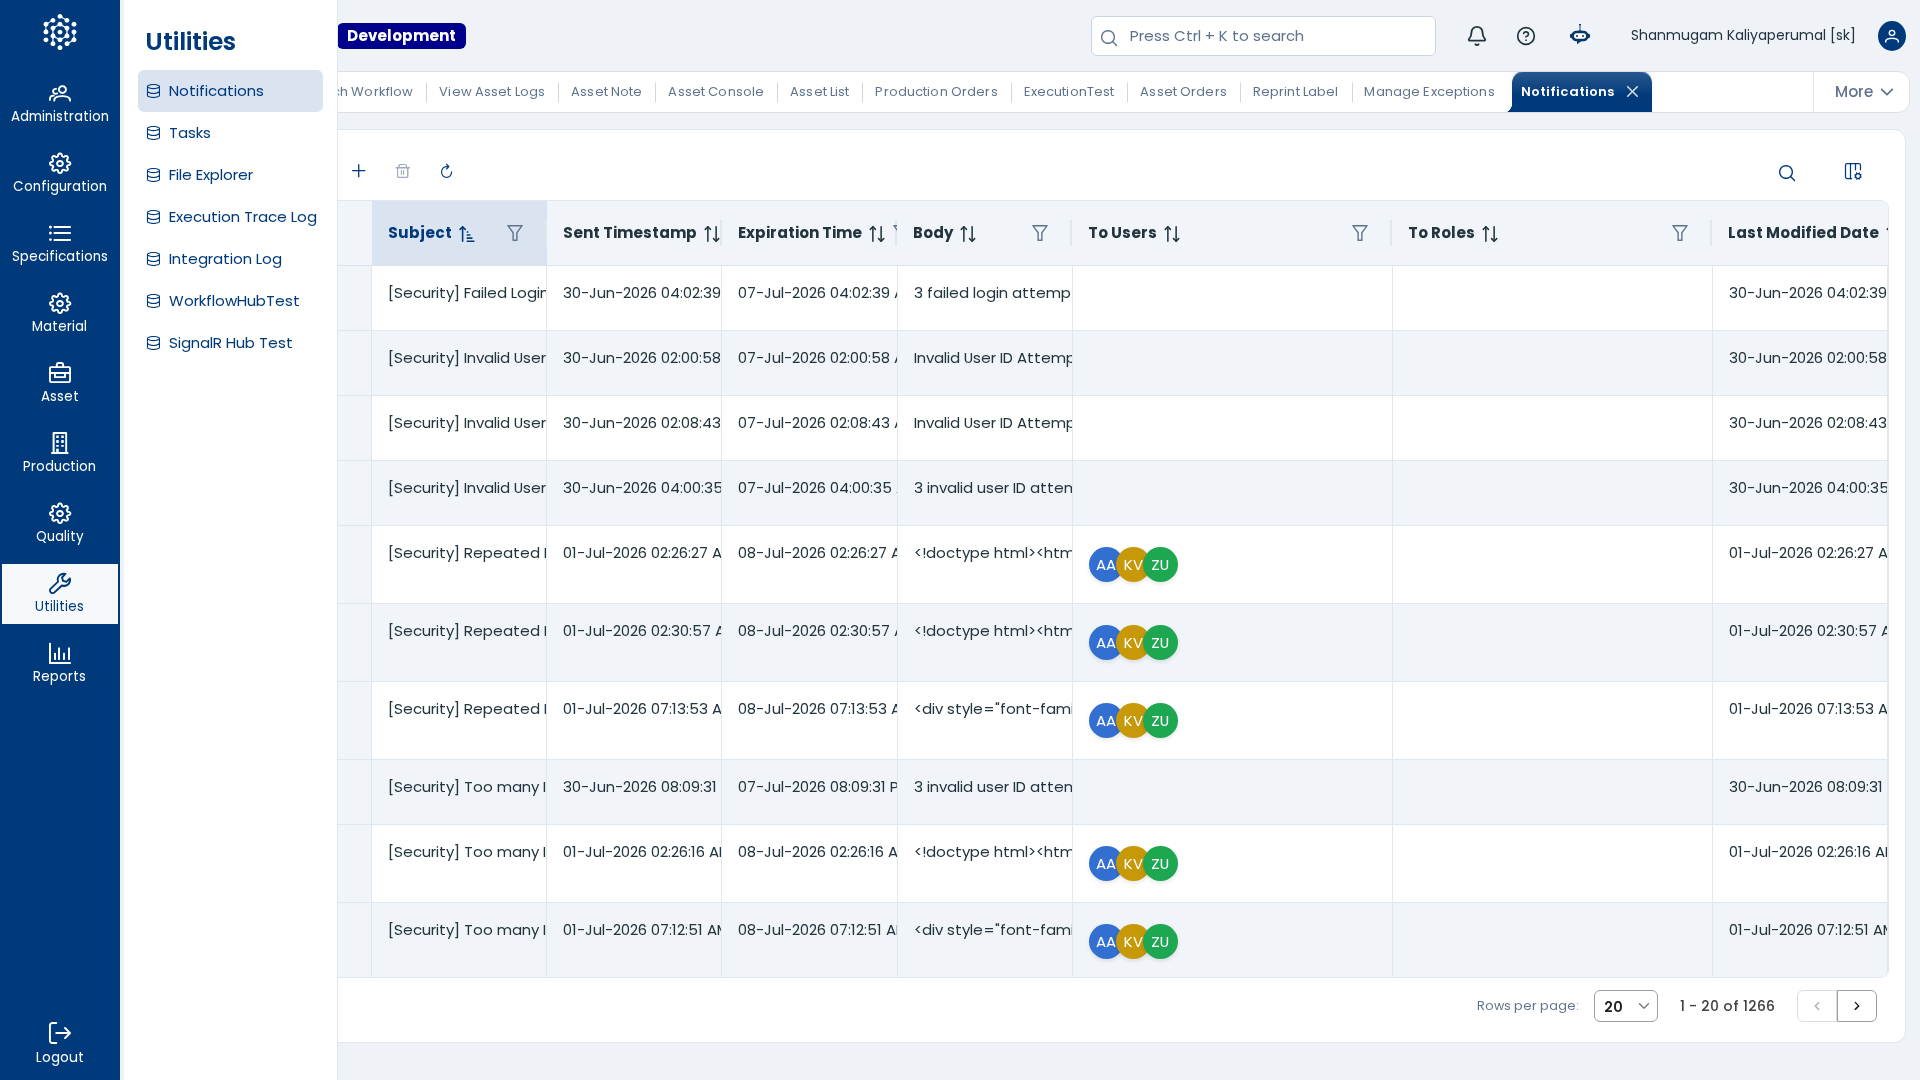Focus the Ctrl + K search field
The height and width of the screenshot is (1080, 1920).
tap(1263, 36)
